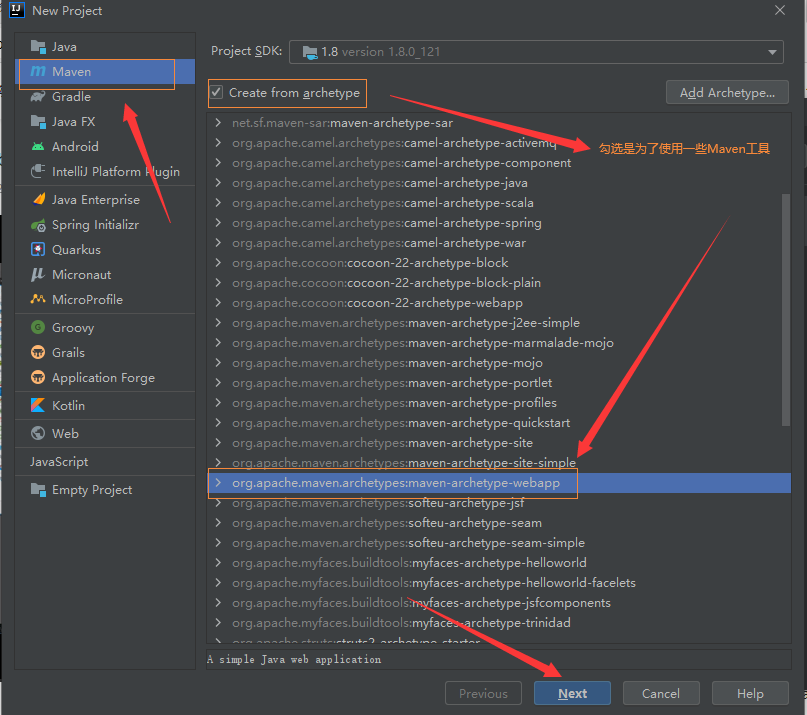Click the SDK folder icon in dropdown
Screen dimensions: 807x715
point(310,52)
